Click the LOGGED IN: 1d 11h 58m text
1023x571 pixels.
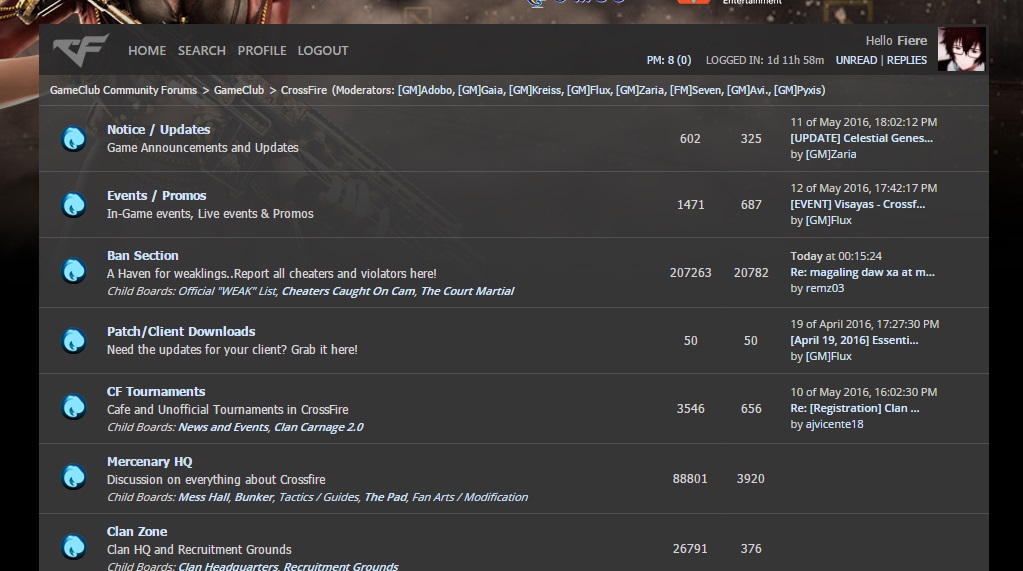tap(765, 60)
